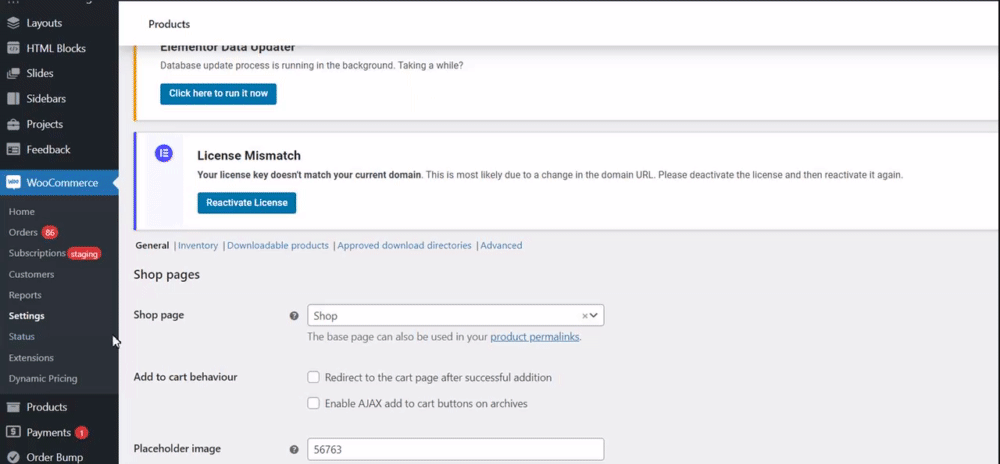Enable redirect to cart after successful addition

[313, 377]
